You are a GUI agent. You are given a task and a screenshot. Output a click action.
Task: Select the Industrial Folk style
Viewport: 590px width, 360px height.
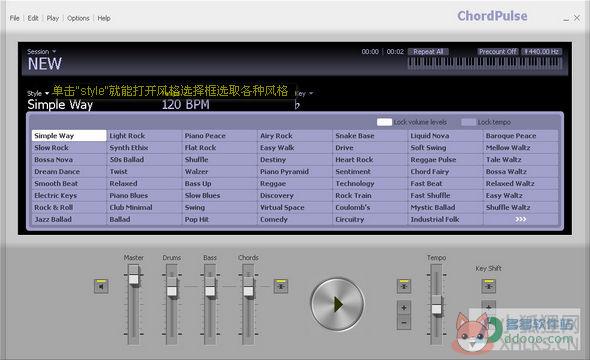[445, 219]
